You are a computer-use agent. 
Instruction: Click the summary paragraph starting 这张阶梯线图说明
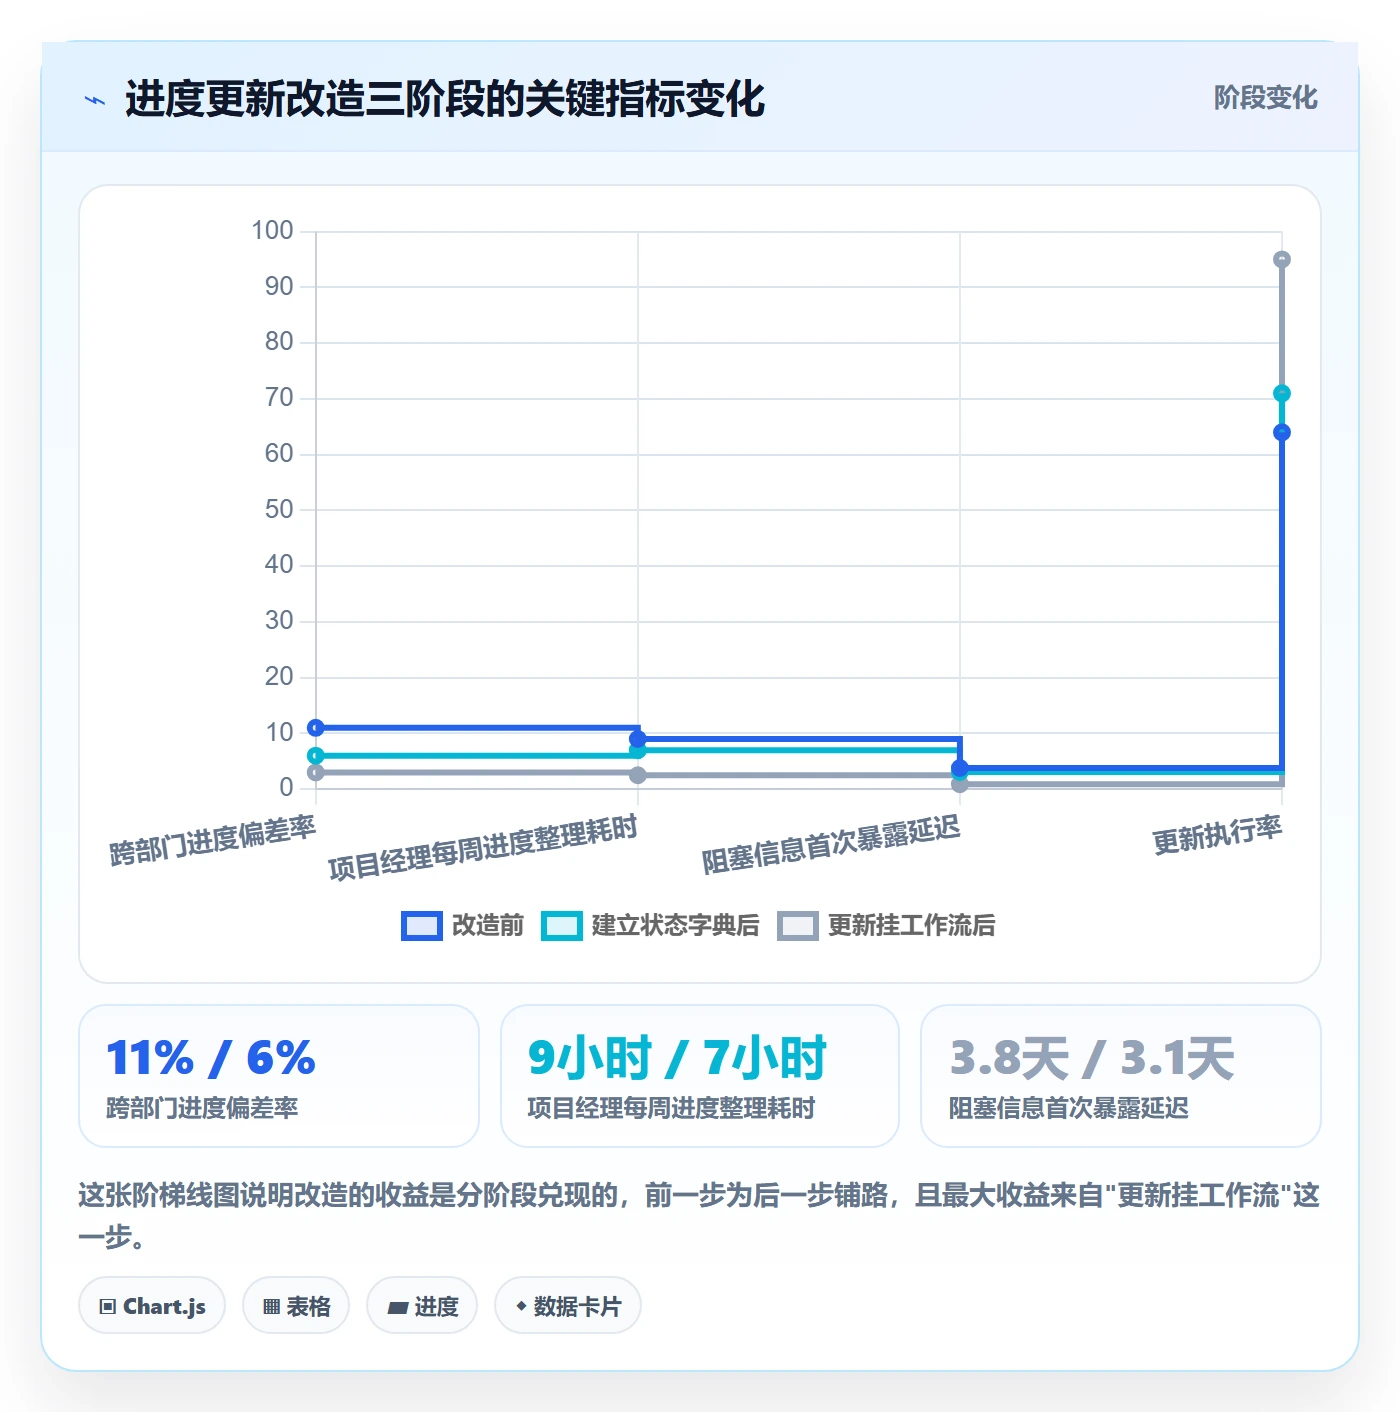coord(699,1215)
